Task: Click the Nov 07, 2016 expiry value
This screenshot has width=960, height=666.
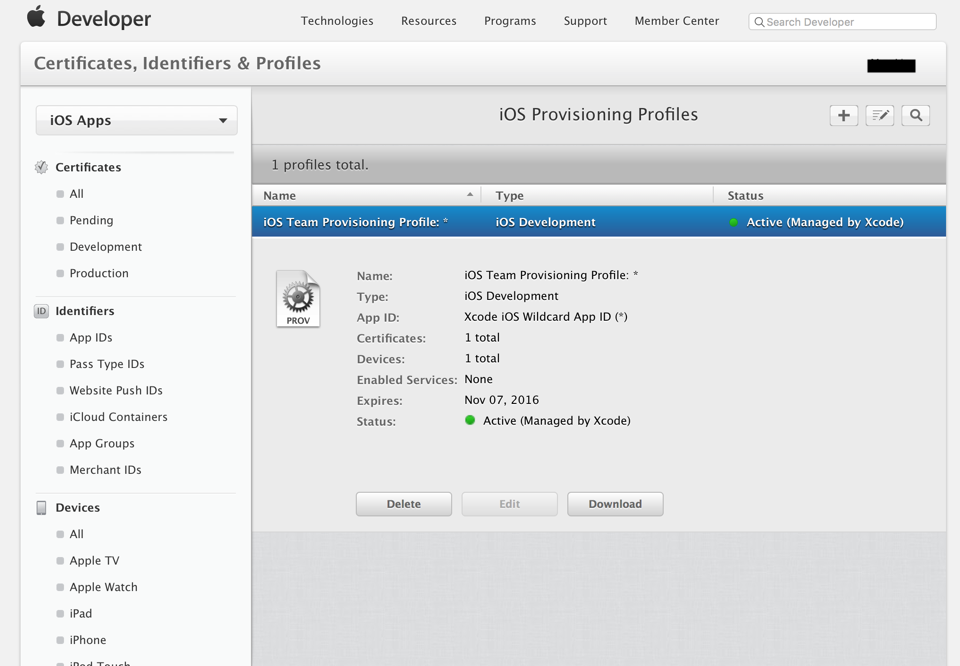Action: (x=501, y=400)
